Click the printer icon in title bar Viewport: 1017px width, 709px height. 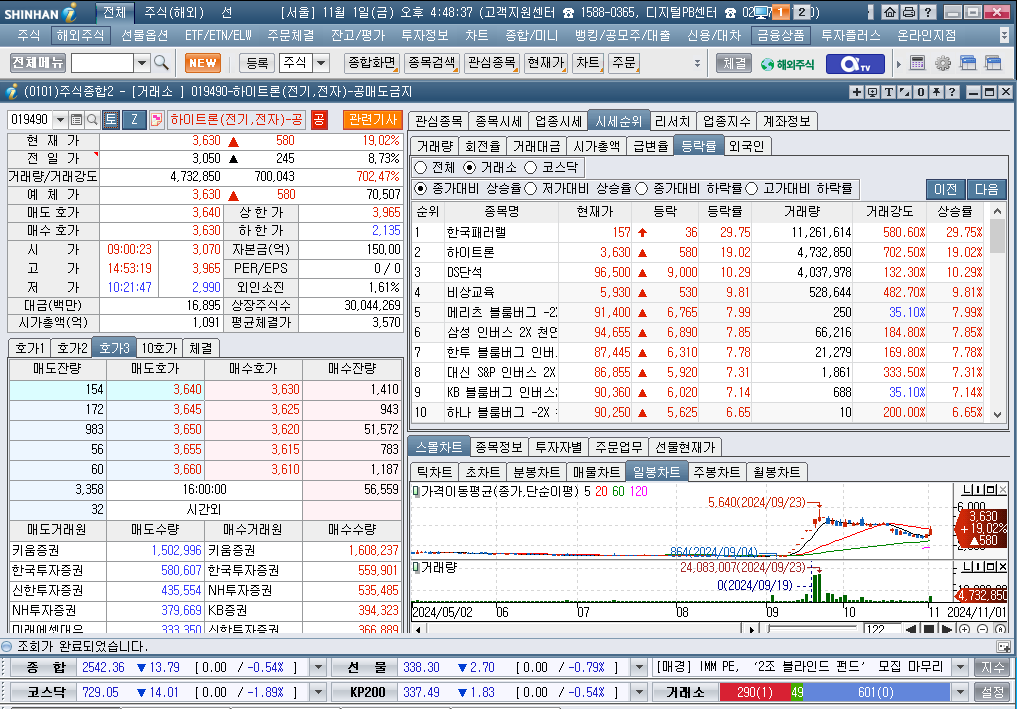coord(909,12)
